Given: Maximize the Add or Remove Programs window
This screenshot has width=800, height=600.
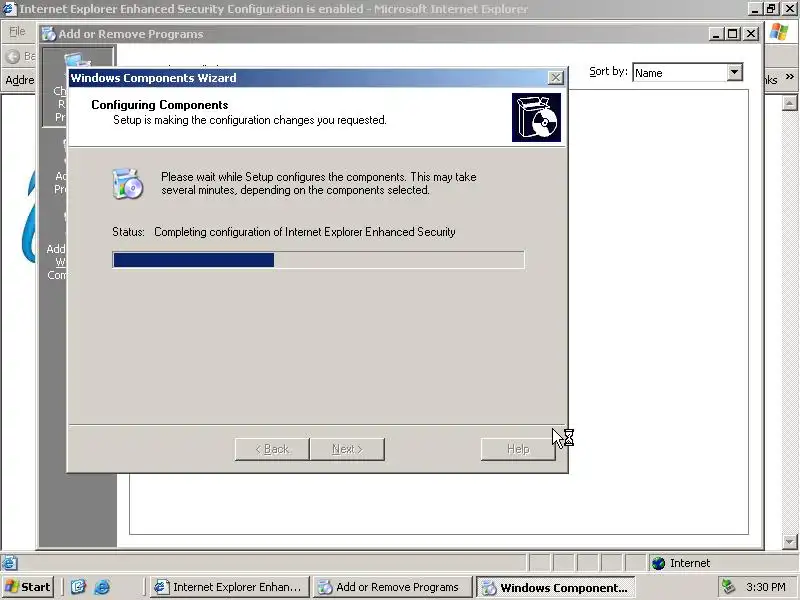Looking at the screenshot, I should 733,34.
